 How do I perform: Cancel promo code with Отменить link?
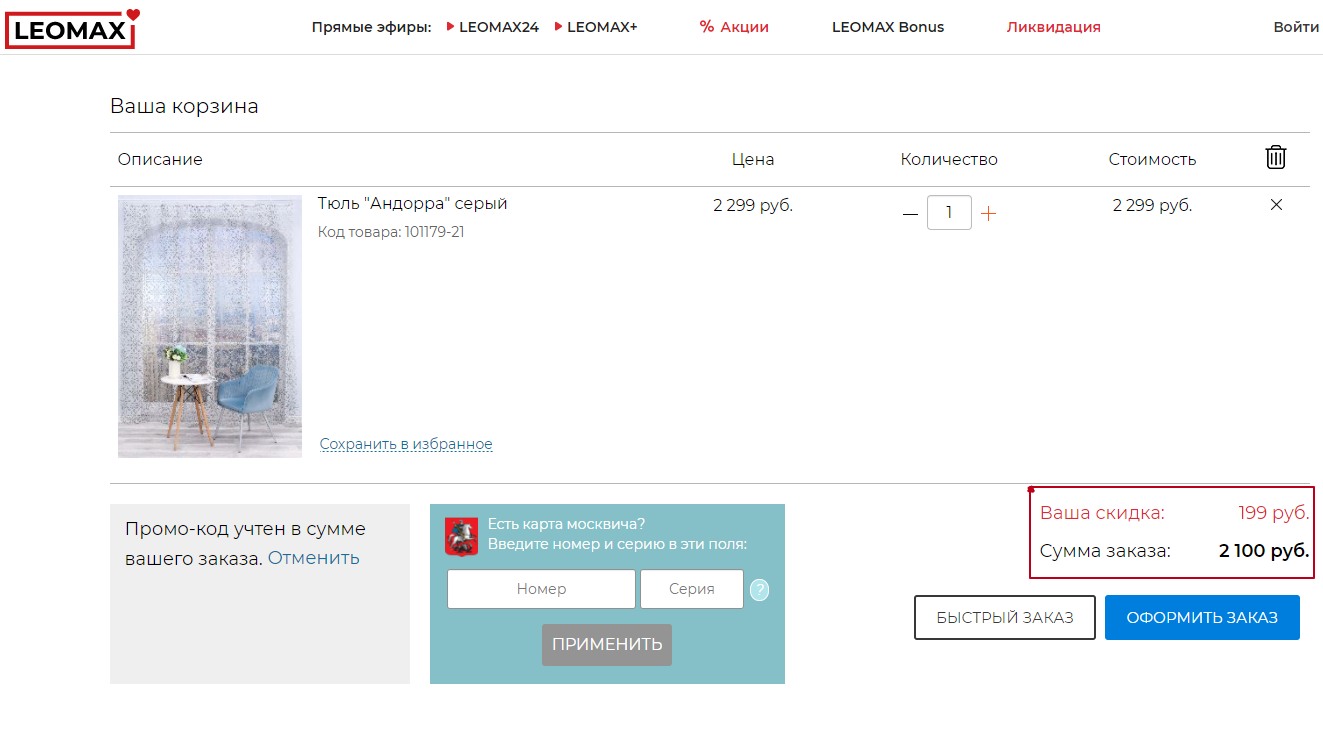point(313,558)
